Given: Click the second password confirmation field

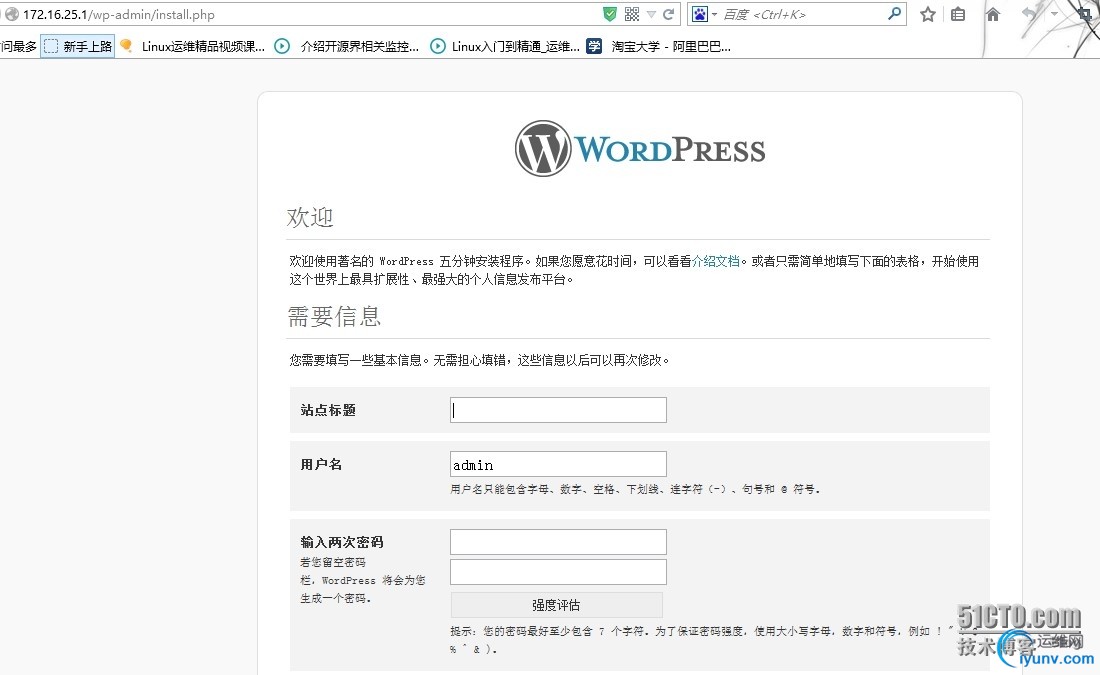Looking at the screenshot, I should click(x=558, y=572).
